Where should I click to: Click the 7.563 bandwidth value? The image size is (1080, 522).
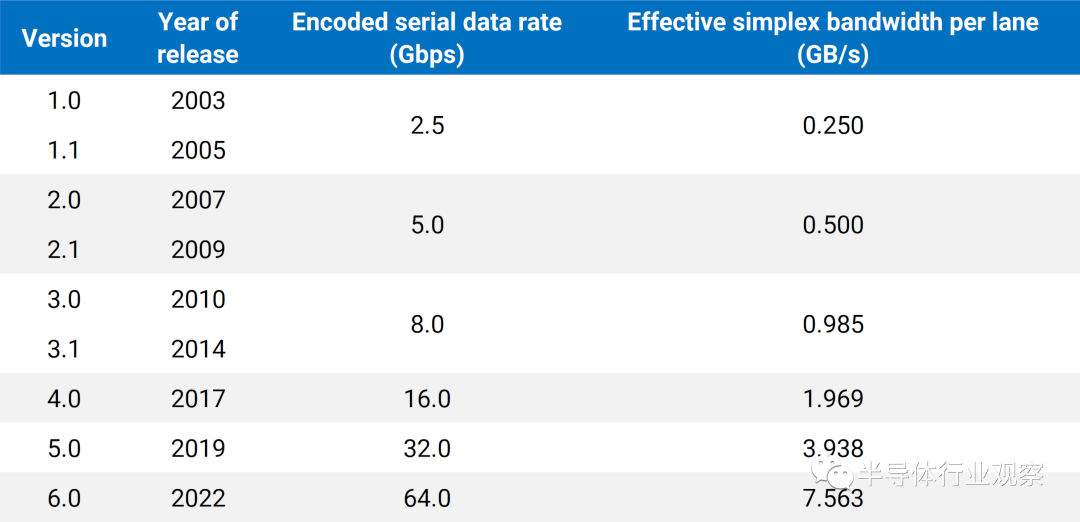click(833, 498)
